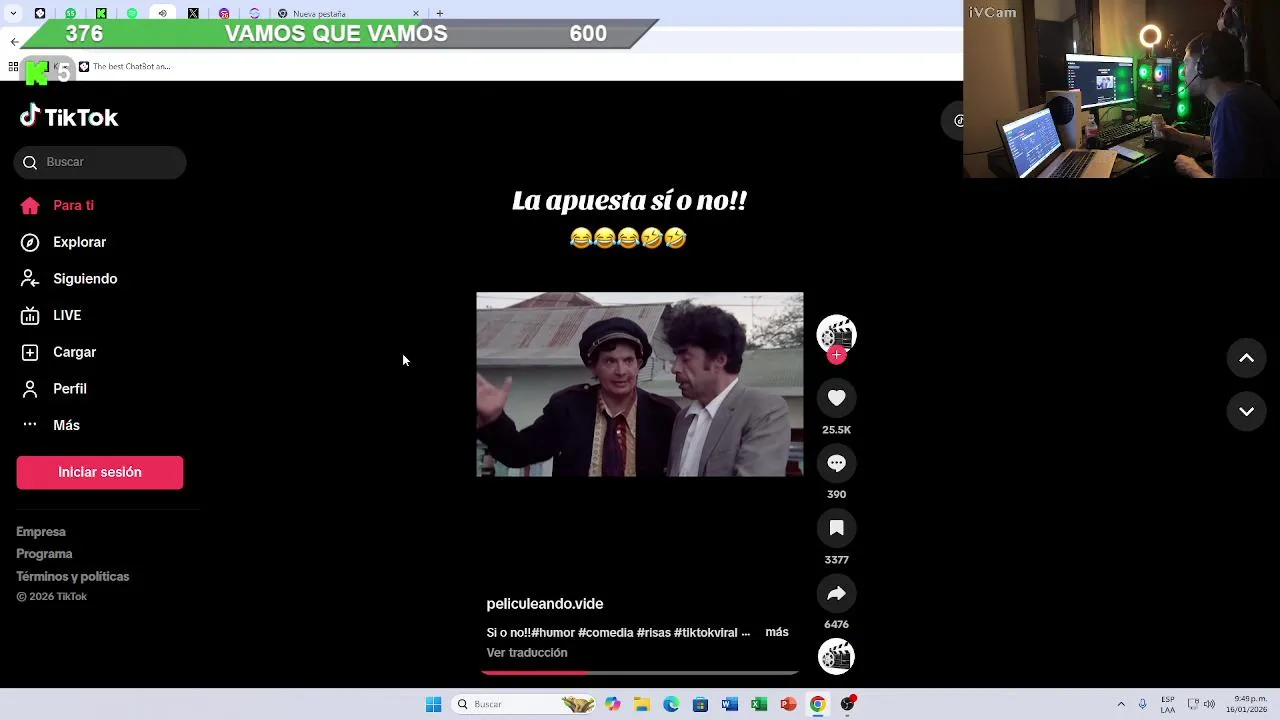Launch Microsoft Edge from taskbar
Viewport: 1280px width, 720px height.
tap(671, 704)
